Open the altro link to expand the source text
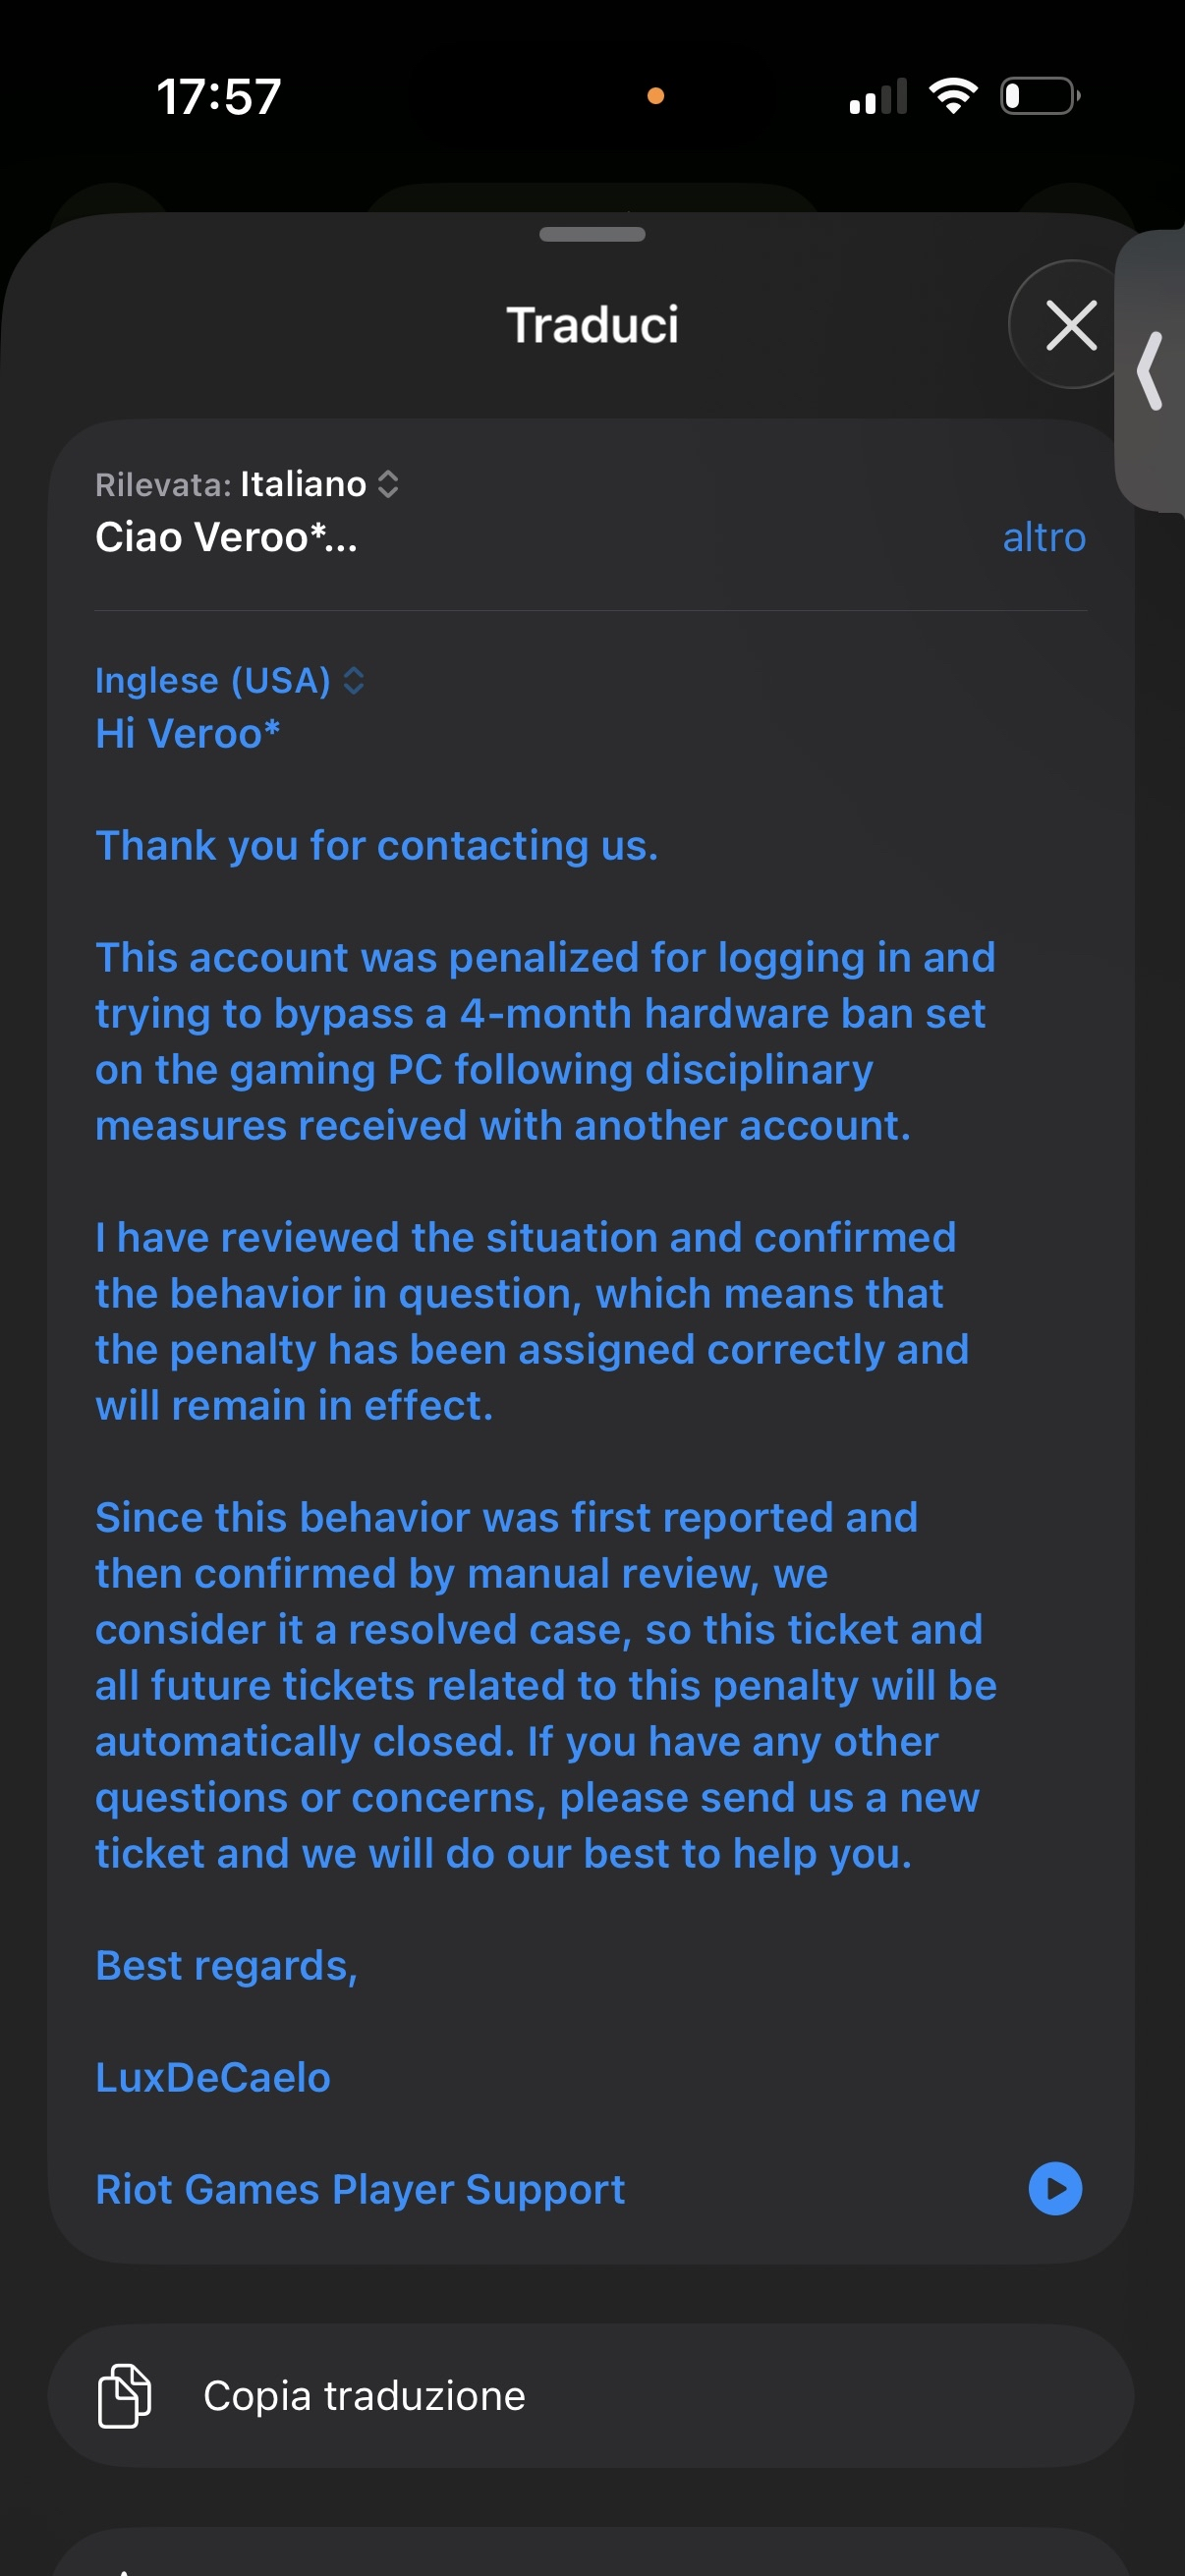The image size is (1185, 2576). (x=1043, y=538)
